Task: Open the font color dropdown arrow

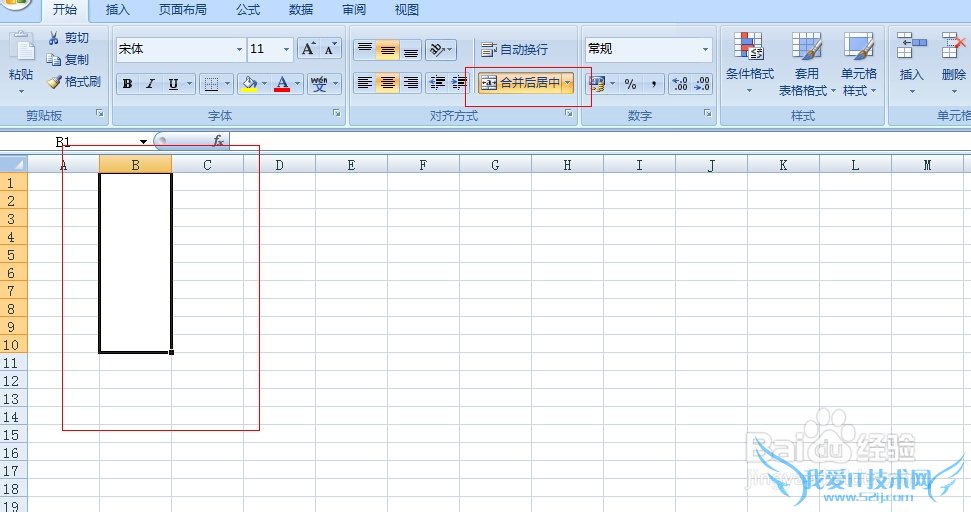Action: click(297, 84)
